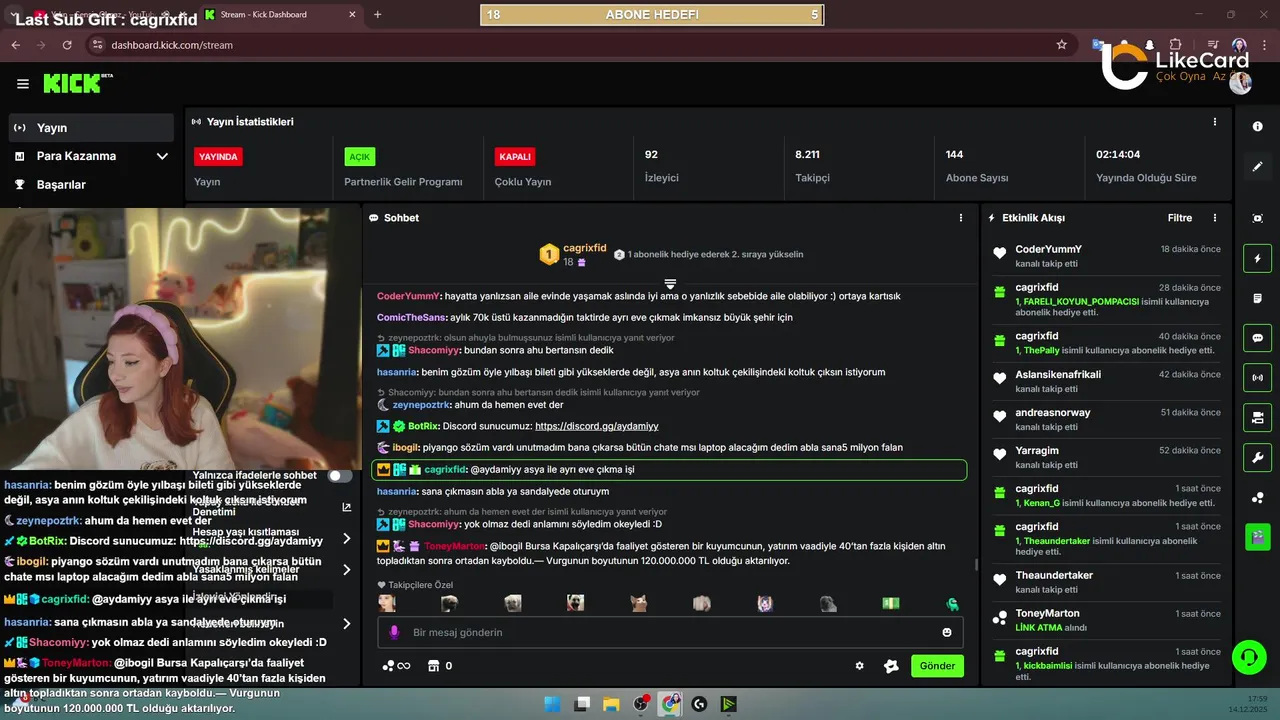Open the discord.gg/aydamiyy link in chat
The image size is (1280, 720).
tap(597, 426)
